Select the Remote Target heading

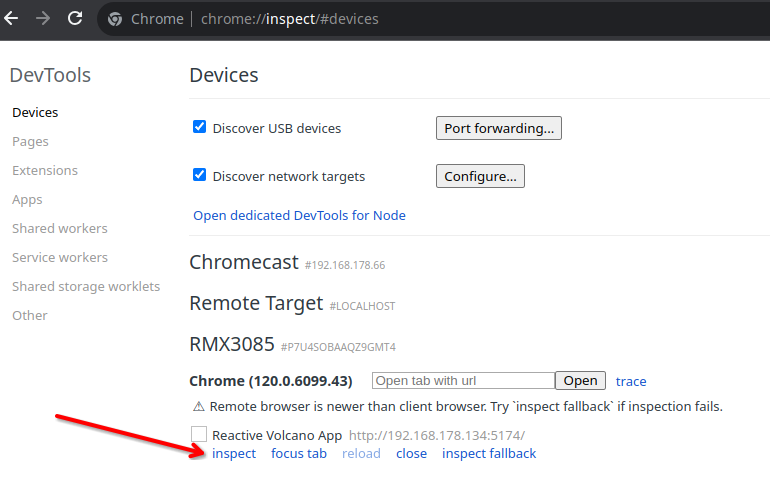[x=256, y=304]
